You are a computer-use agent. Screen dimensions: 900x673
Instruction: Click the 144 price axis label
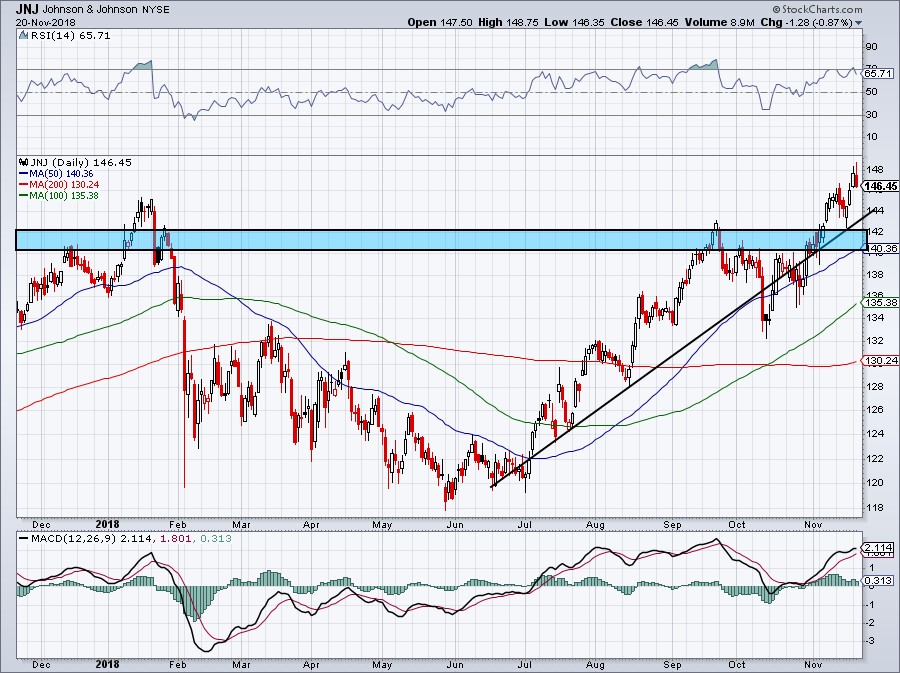[875, 211]
